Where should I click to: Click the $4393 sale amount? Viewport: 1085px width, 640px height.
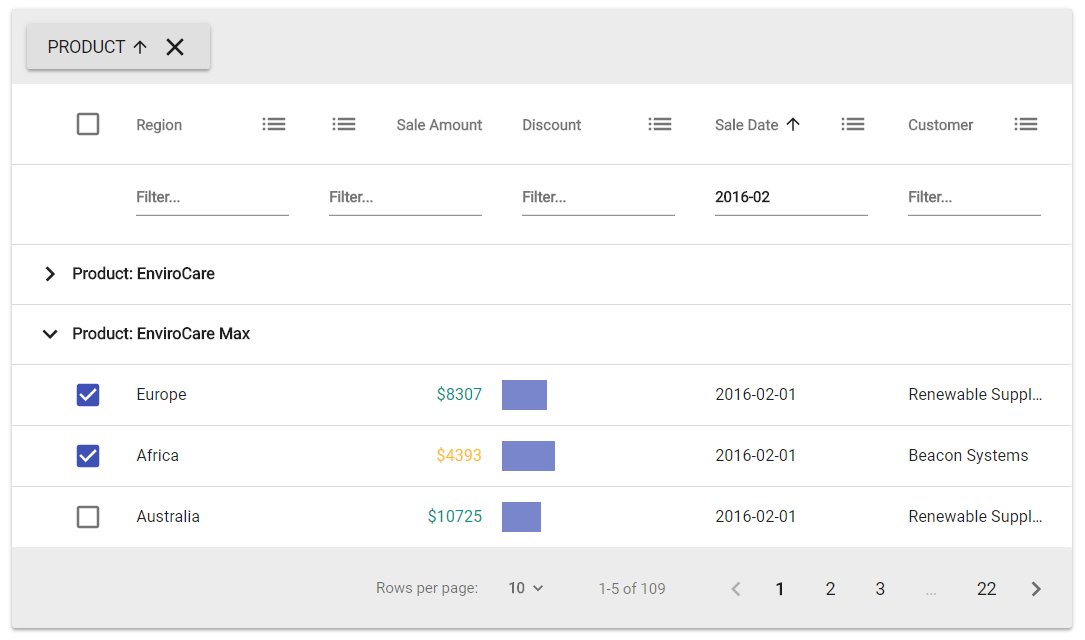459,455
